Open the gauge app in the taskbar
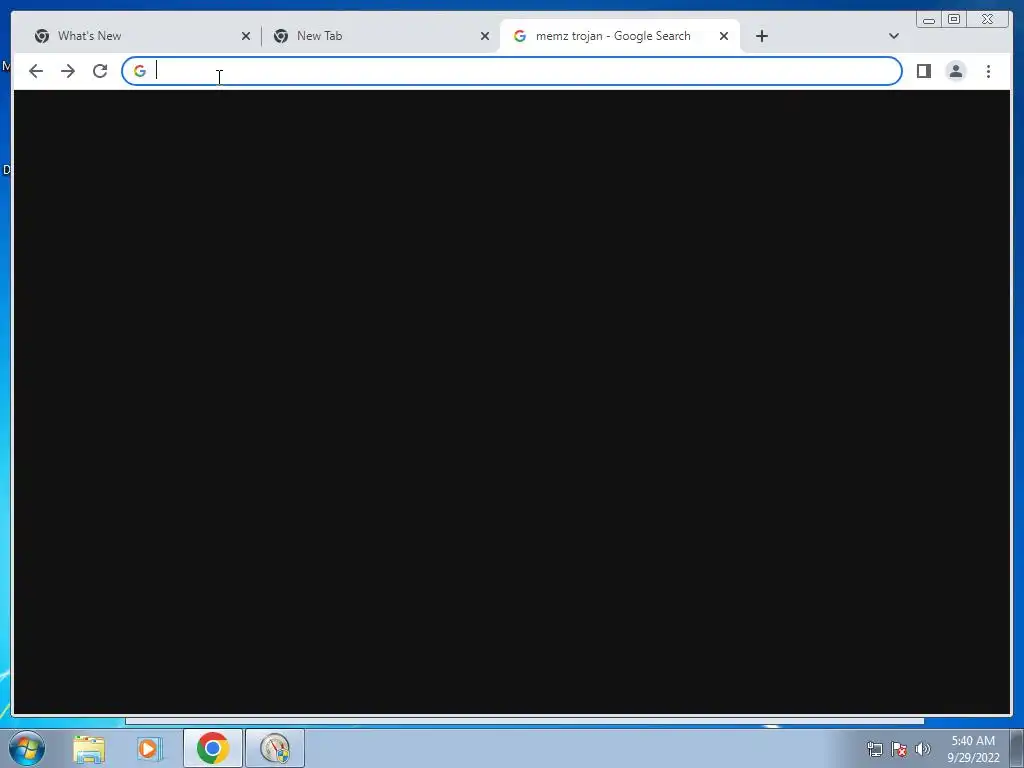This screenshot has width=1024, height=768. tap(275, 748)
